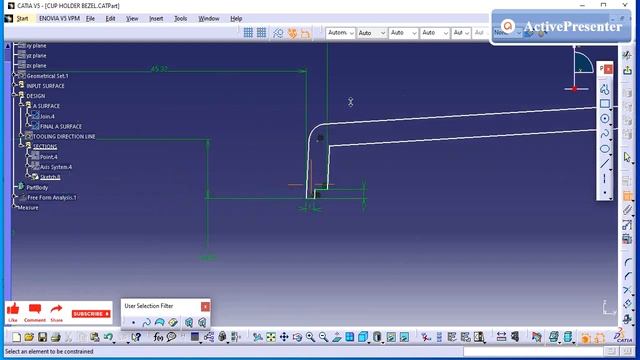Toggle Snap to Point grid icon
The height and width of the screenshot is (360, 640).
(x=261, y=33)
